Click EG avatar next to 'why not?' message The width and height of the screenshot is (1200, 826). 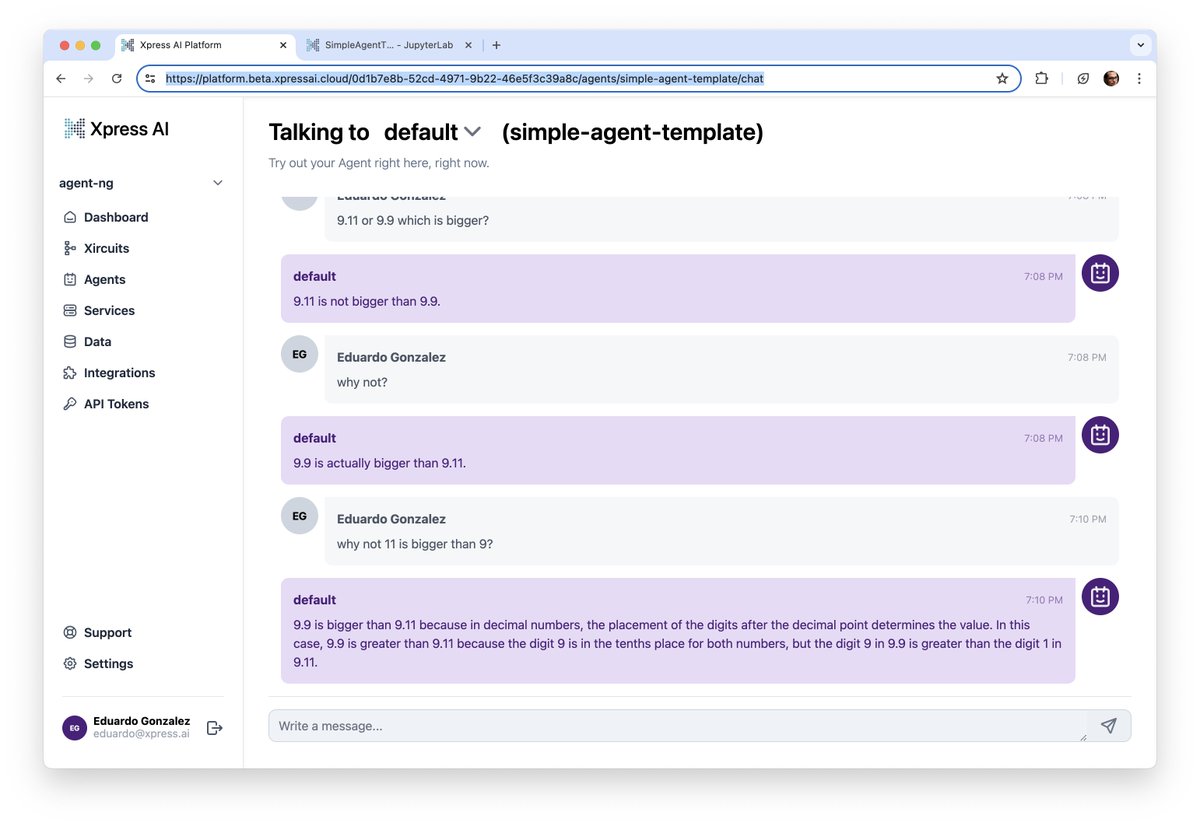(299, 354)
